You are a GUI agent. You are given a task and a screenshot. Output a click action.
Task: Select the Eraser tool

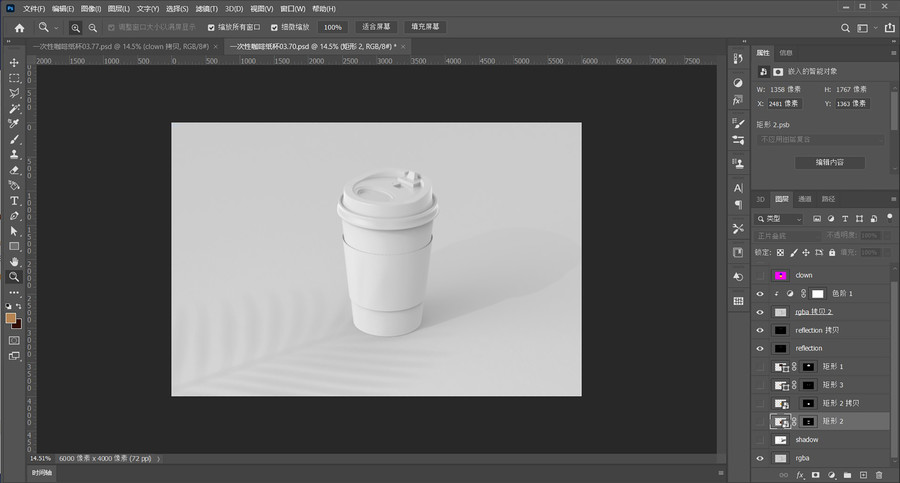point(14,170)
